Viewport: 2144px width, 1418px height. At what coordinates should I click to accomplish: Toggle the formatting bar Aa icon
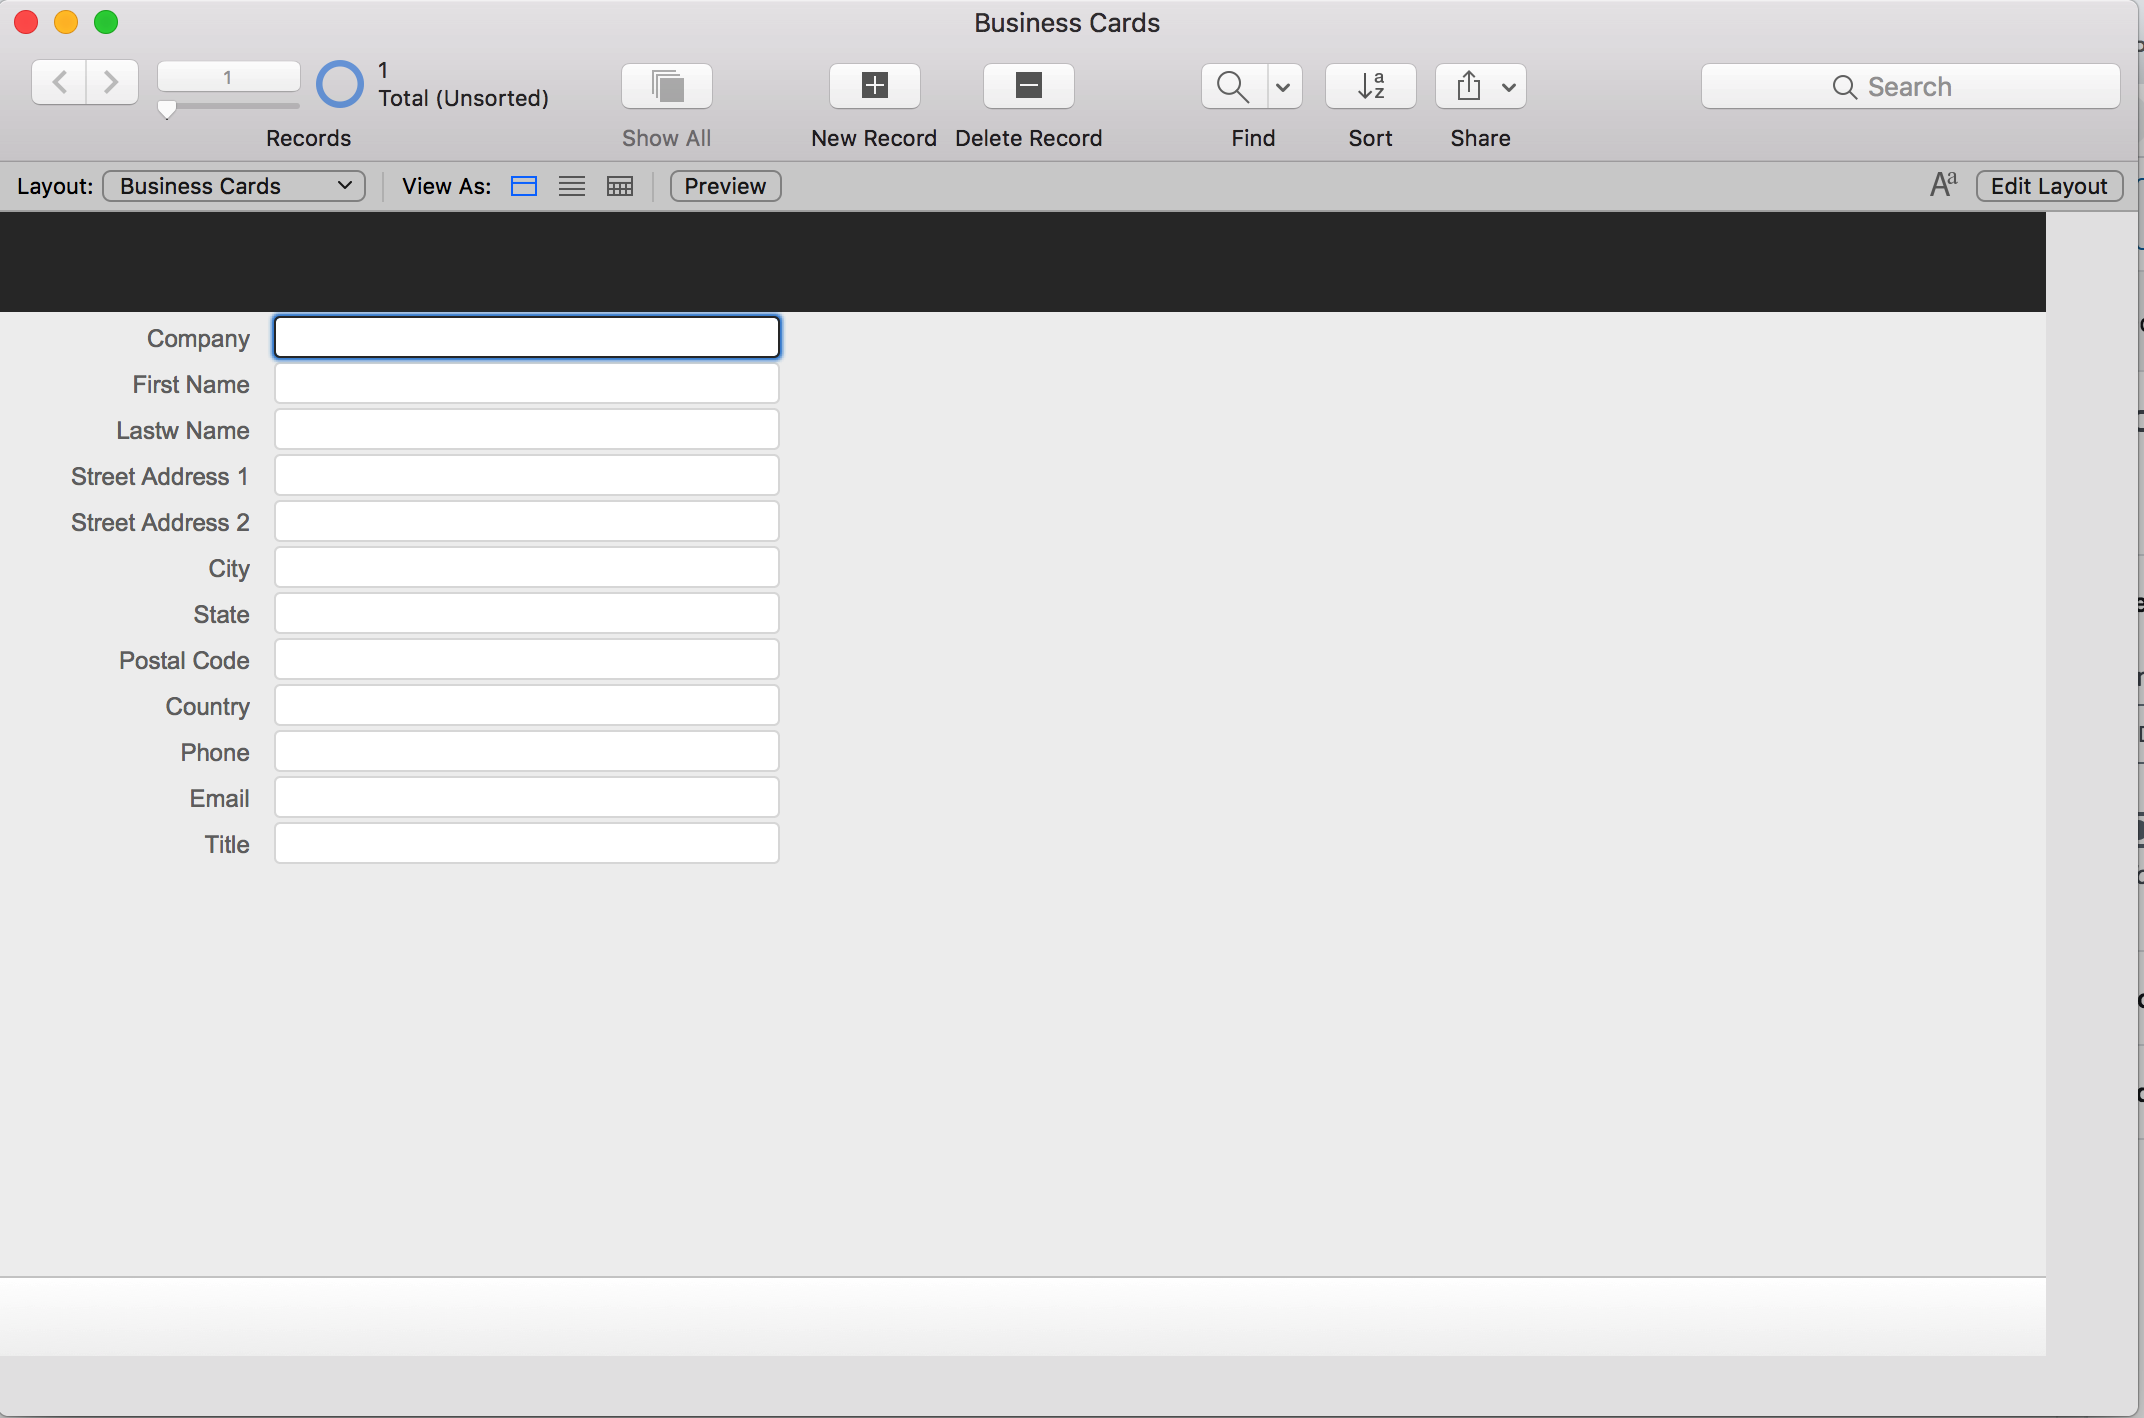coord(1943,185)
